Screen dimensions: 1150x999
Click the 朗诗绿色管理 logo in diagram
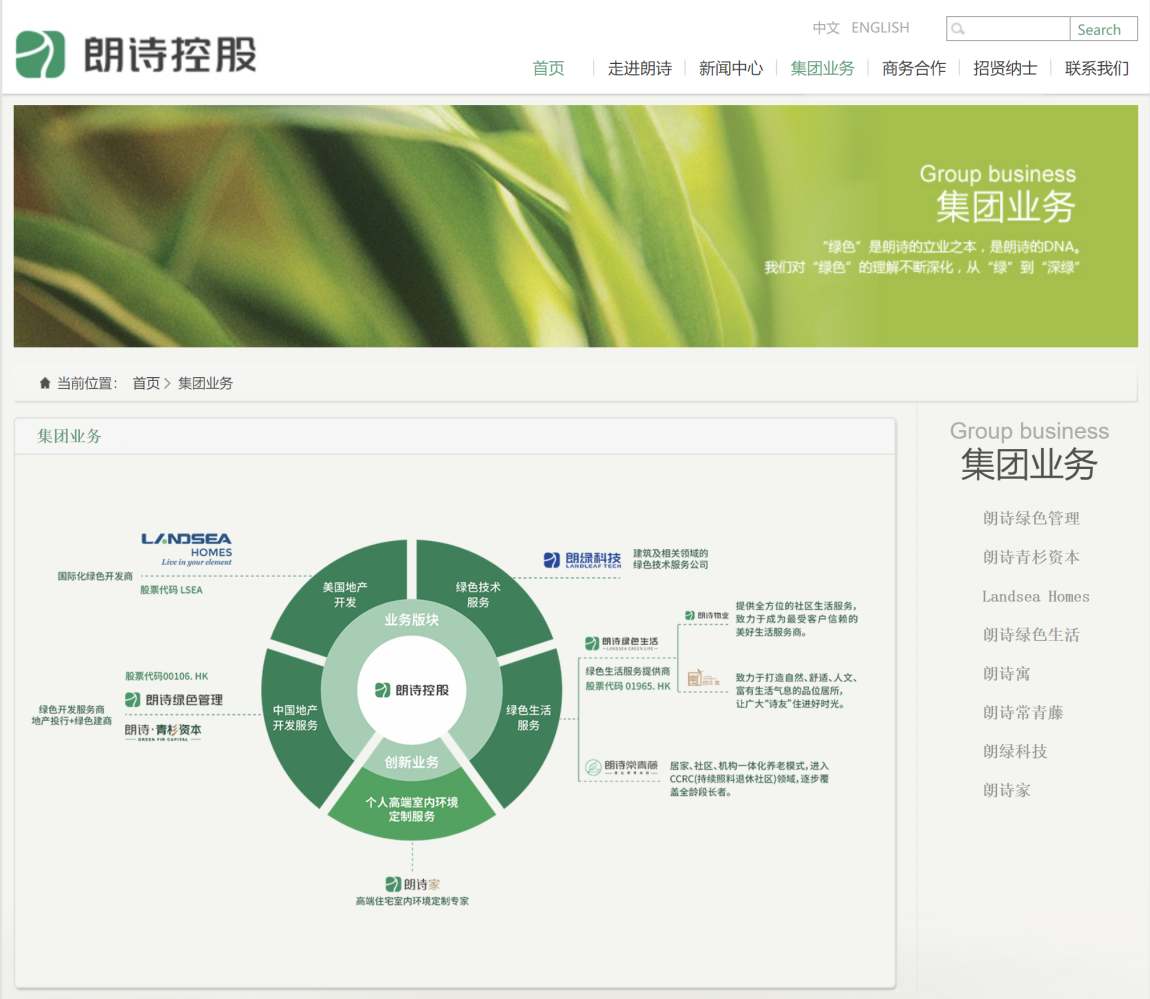coord(174,700)
